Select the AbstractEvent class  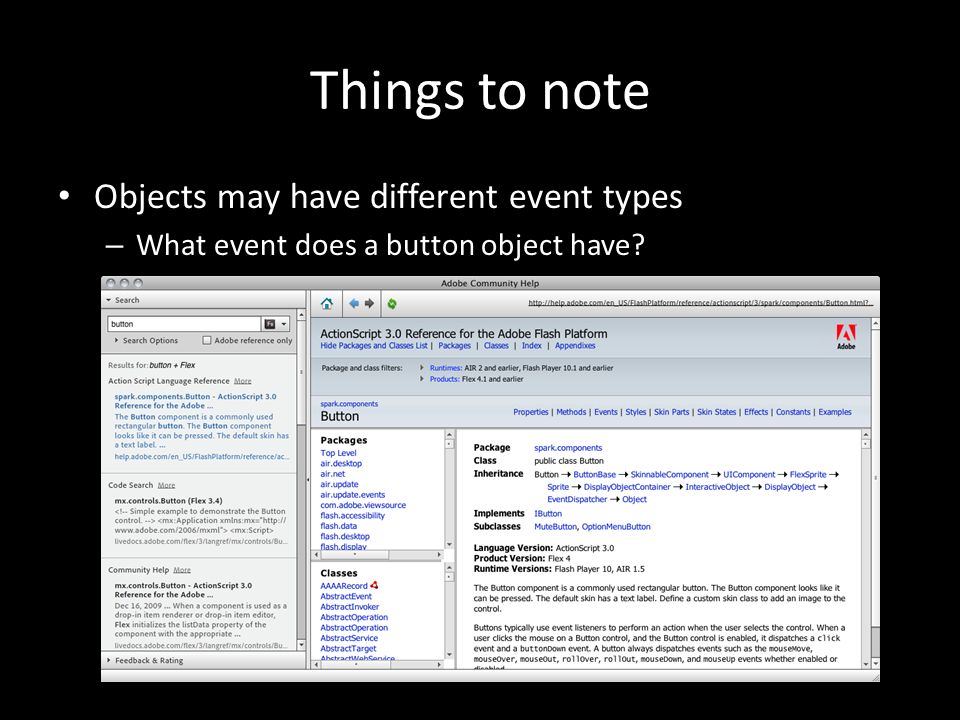coord(346,596)
